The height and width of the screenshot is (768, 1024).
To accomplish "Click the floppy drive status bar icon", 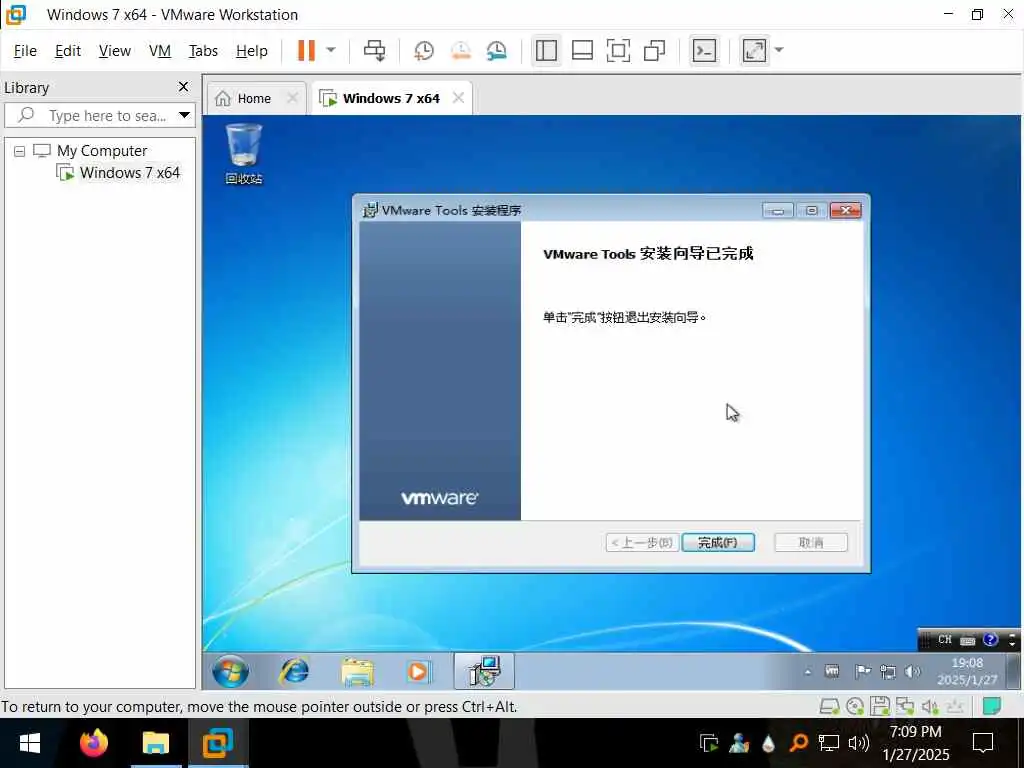I will pos(880,706).
